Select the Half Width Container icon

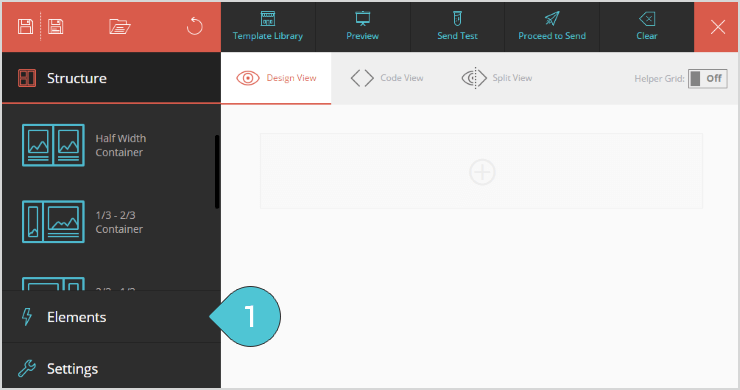click(x=53, y=145)
